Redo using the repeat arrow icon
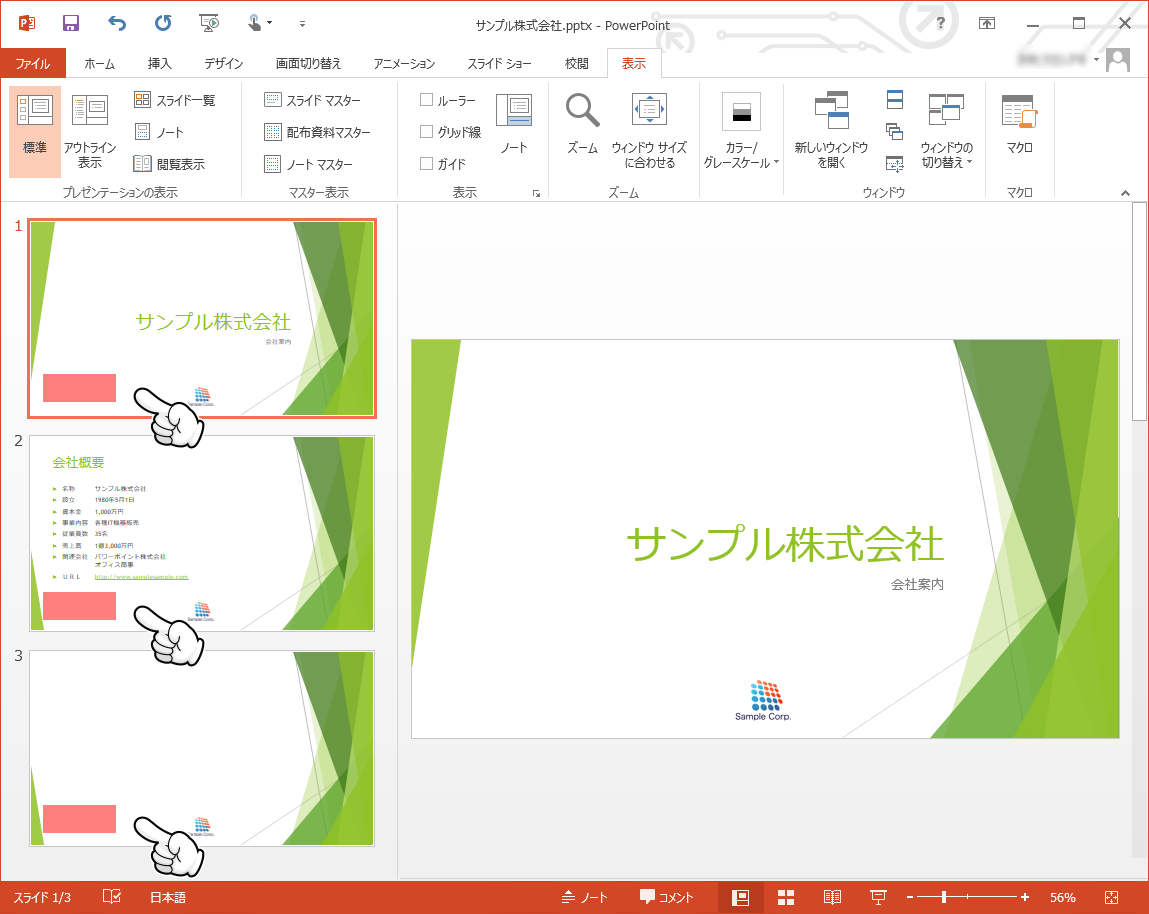Image resolution: width=1149 pixels, height=914 pixels. pyautogui.click(x=163, y=23)
